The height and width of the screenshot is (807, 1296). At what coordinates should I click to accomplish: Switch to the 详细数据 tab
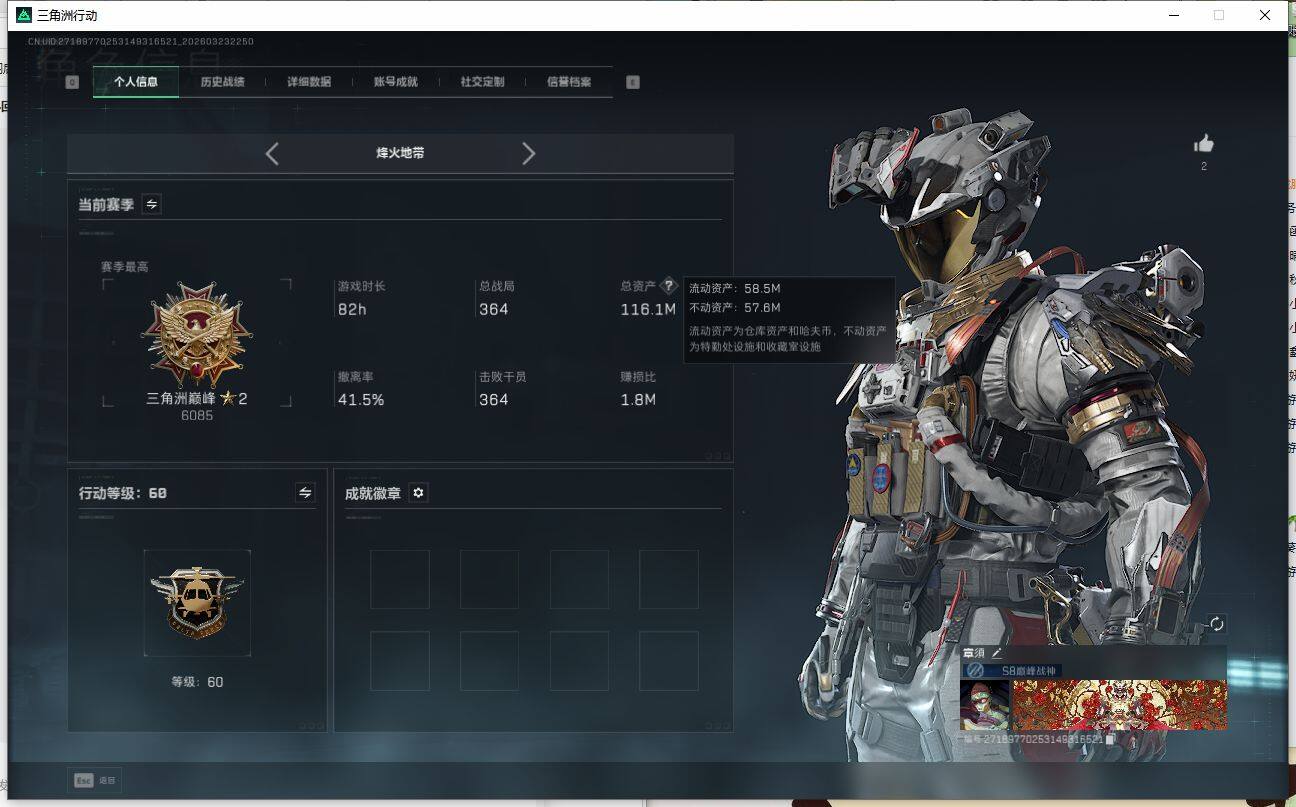point(309,82)
